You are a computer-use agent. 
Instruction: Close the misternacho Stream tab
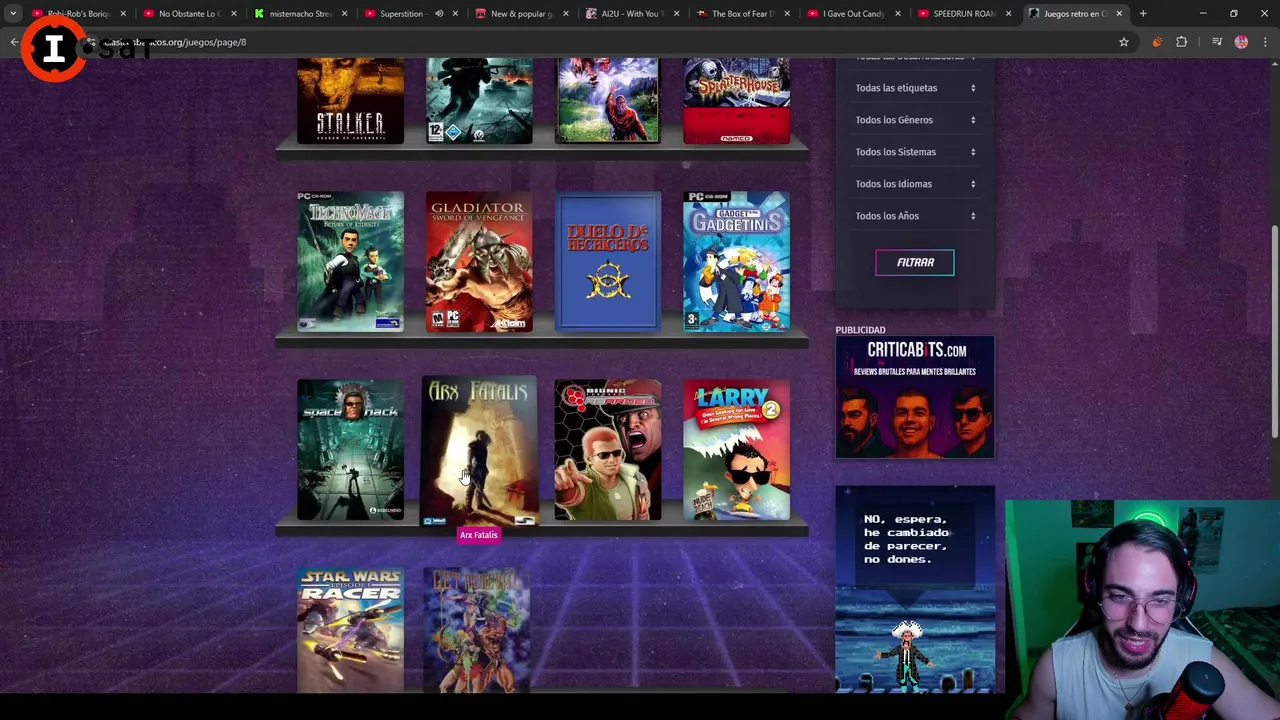point(344,14)
